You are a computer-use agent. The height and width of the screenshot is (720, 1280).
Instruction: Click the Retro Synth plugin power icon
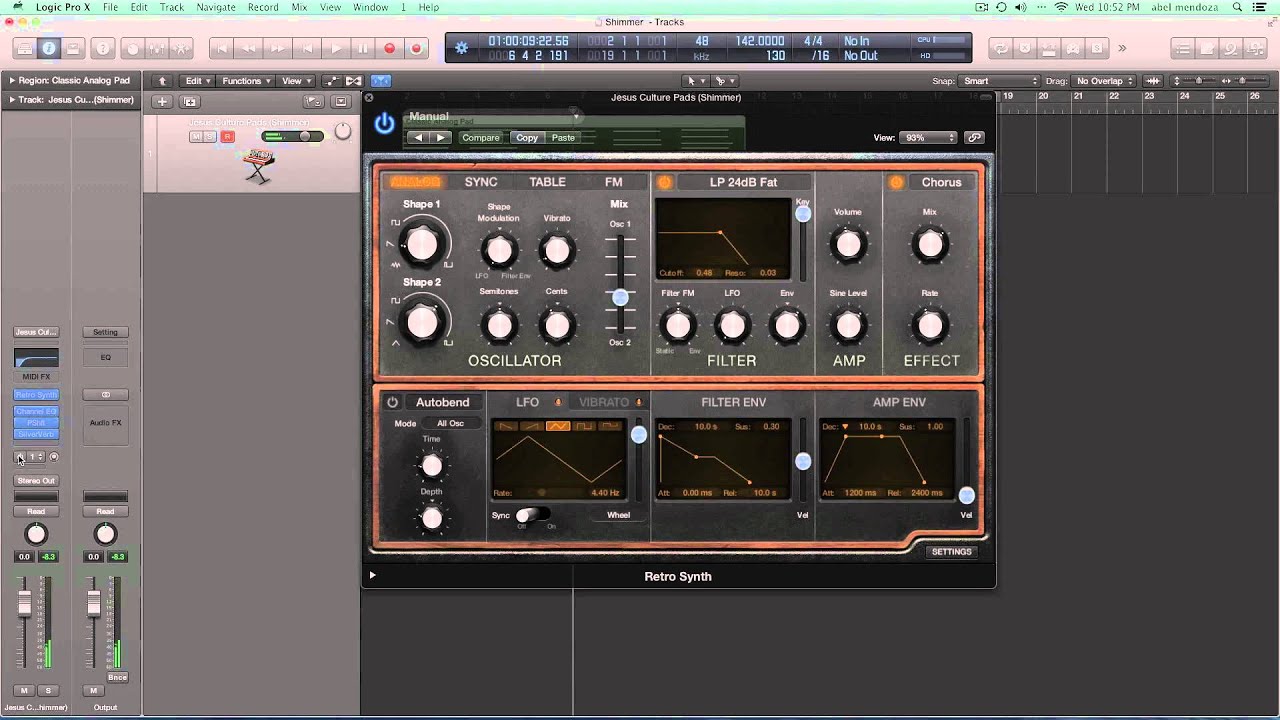pyautogui.click(x=384, y=123)
